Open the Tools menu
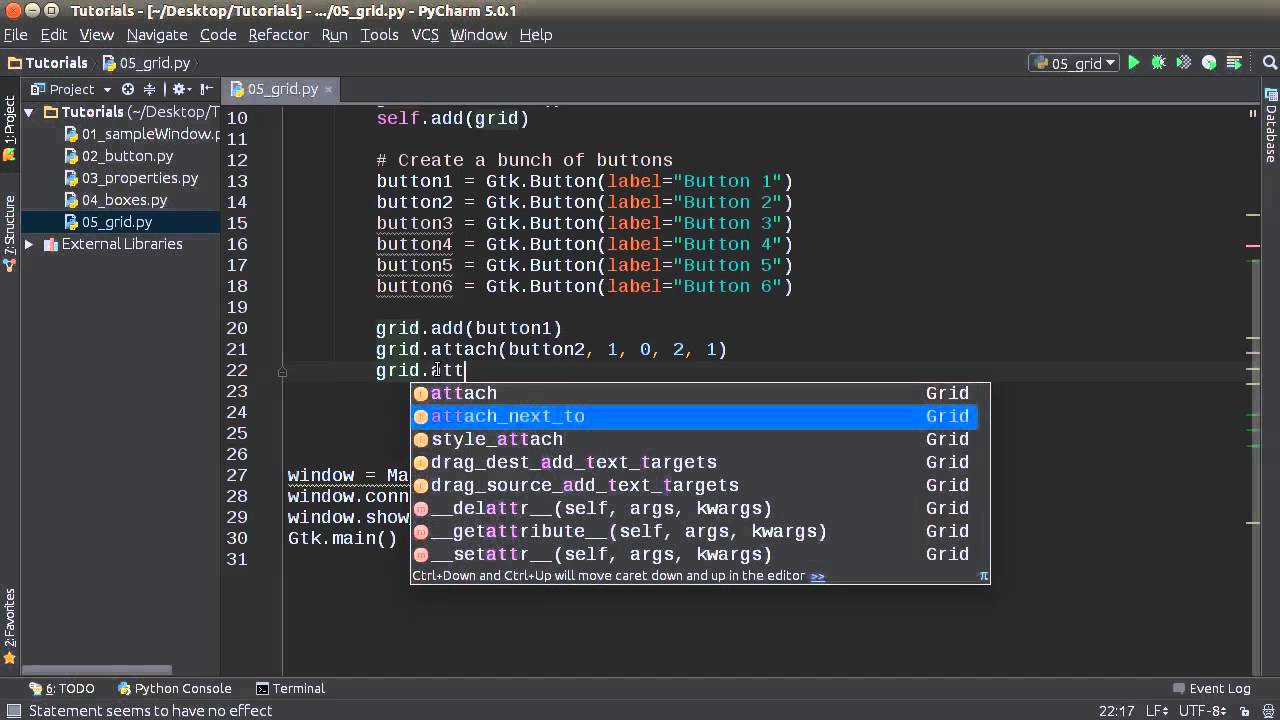 pyautogui.click(x=380, y=34)
